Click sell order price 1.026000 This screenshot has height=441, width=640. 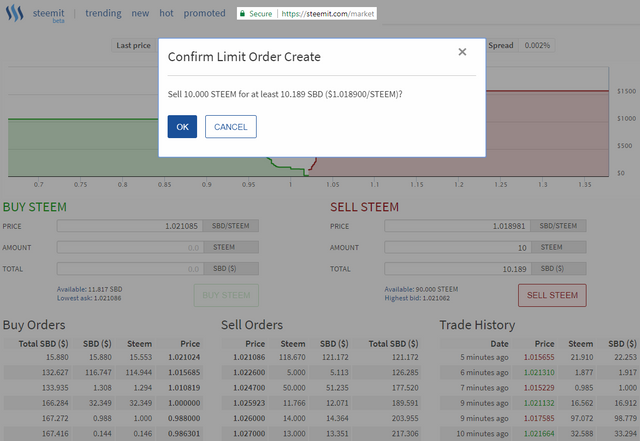[249, 418]
